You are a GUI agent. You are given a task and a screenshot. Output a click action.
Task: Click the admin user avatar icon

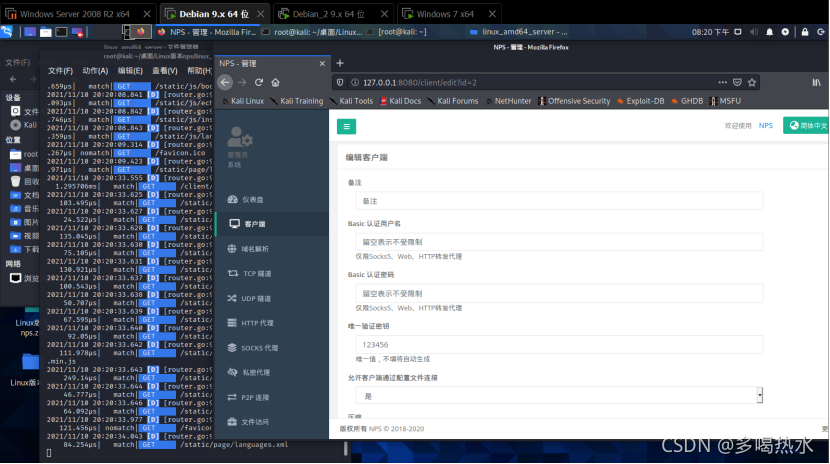click(x=239, y=138)
